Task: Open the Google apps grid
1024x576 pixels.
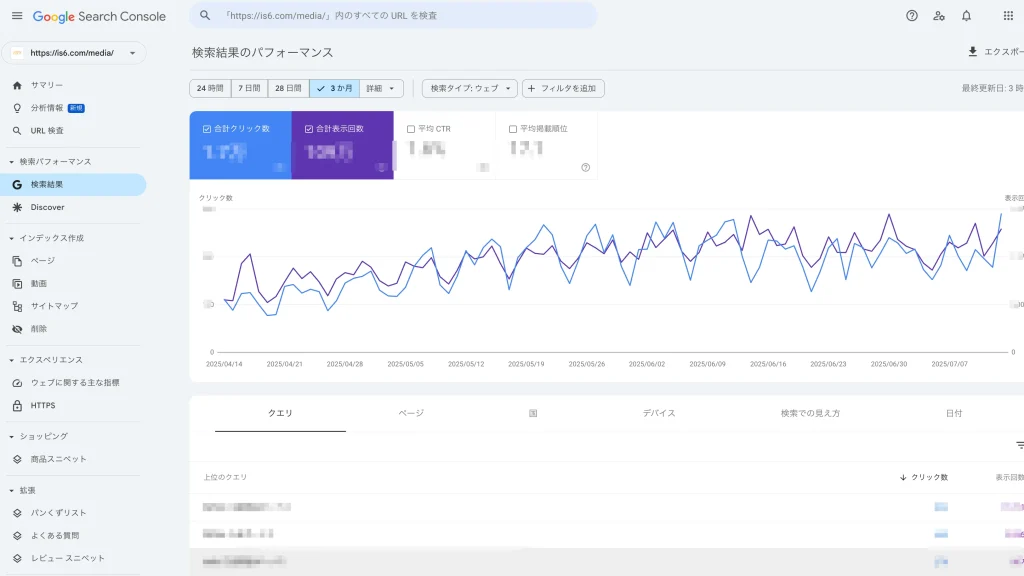Action: click(1008, 16)
